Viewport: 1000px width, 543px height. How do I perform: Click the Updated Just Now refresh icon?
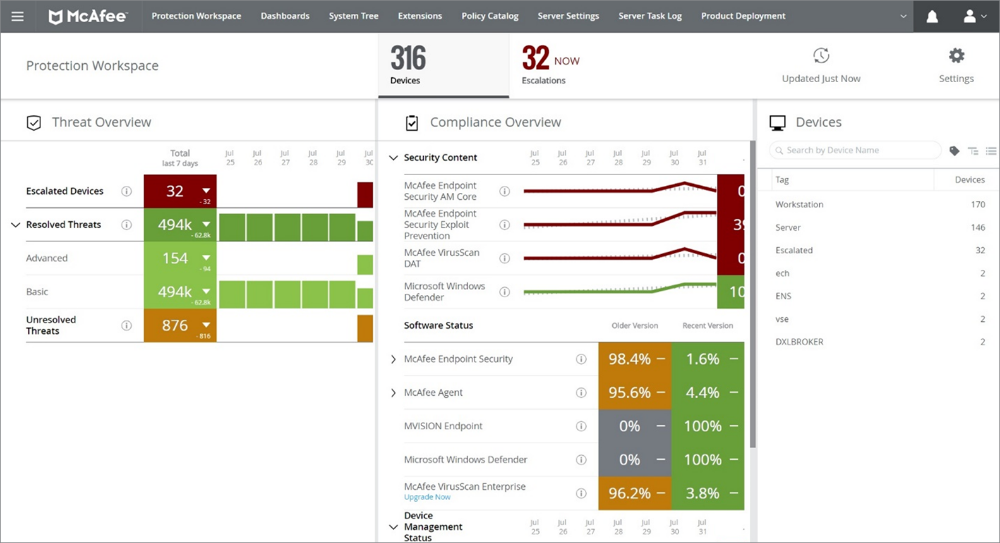click(821, 56)
